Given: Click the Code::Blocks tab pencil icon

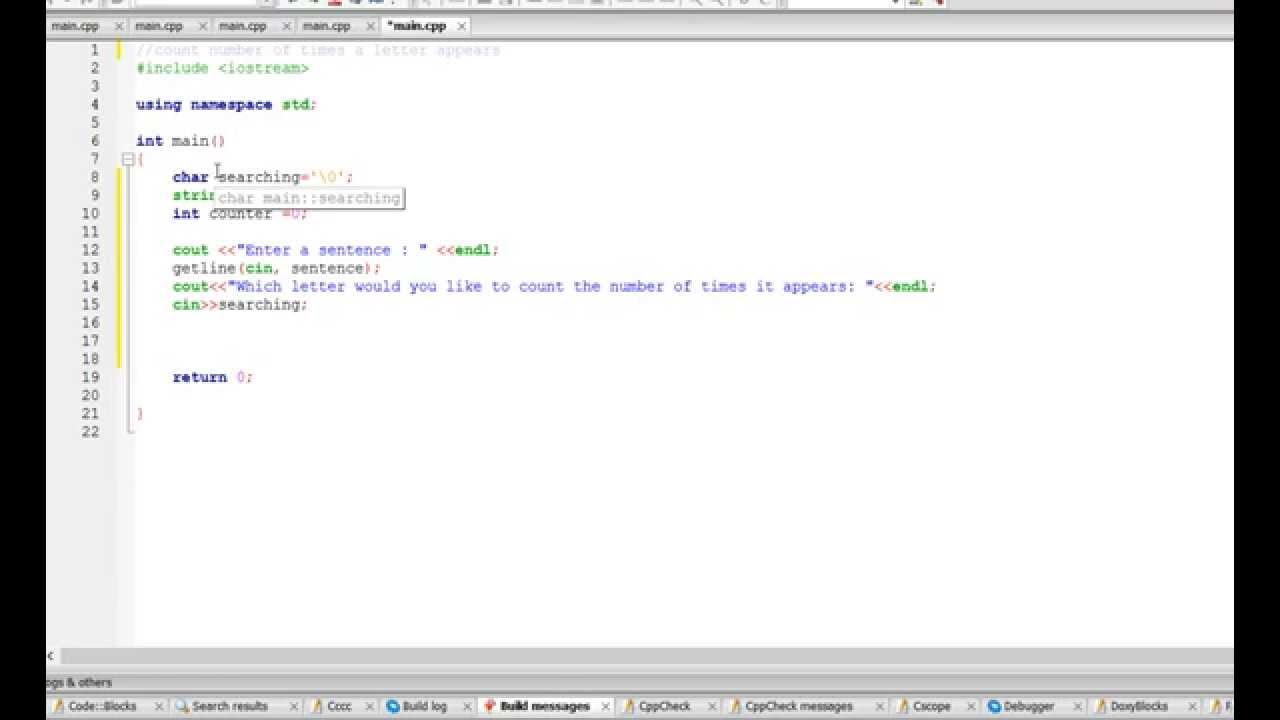Looking at the screenshot, I should [x=58, y=706].
